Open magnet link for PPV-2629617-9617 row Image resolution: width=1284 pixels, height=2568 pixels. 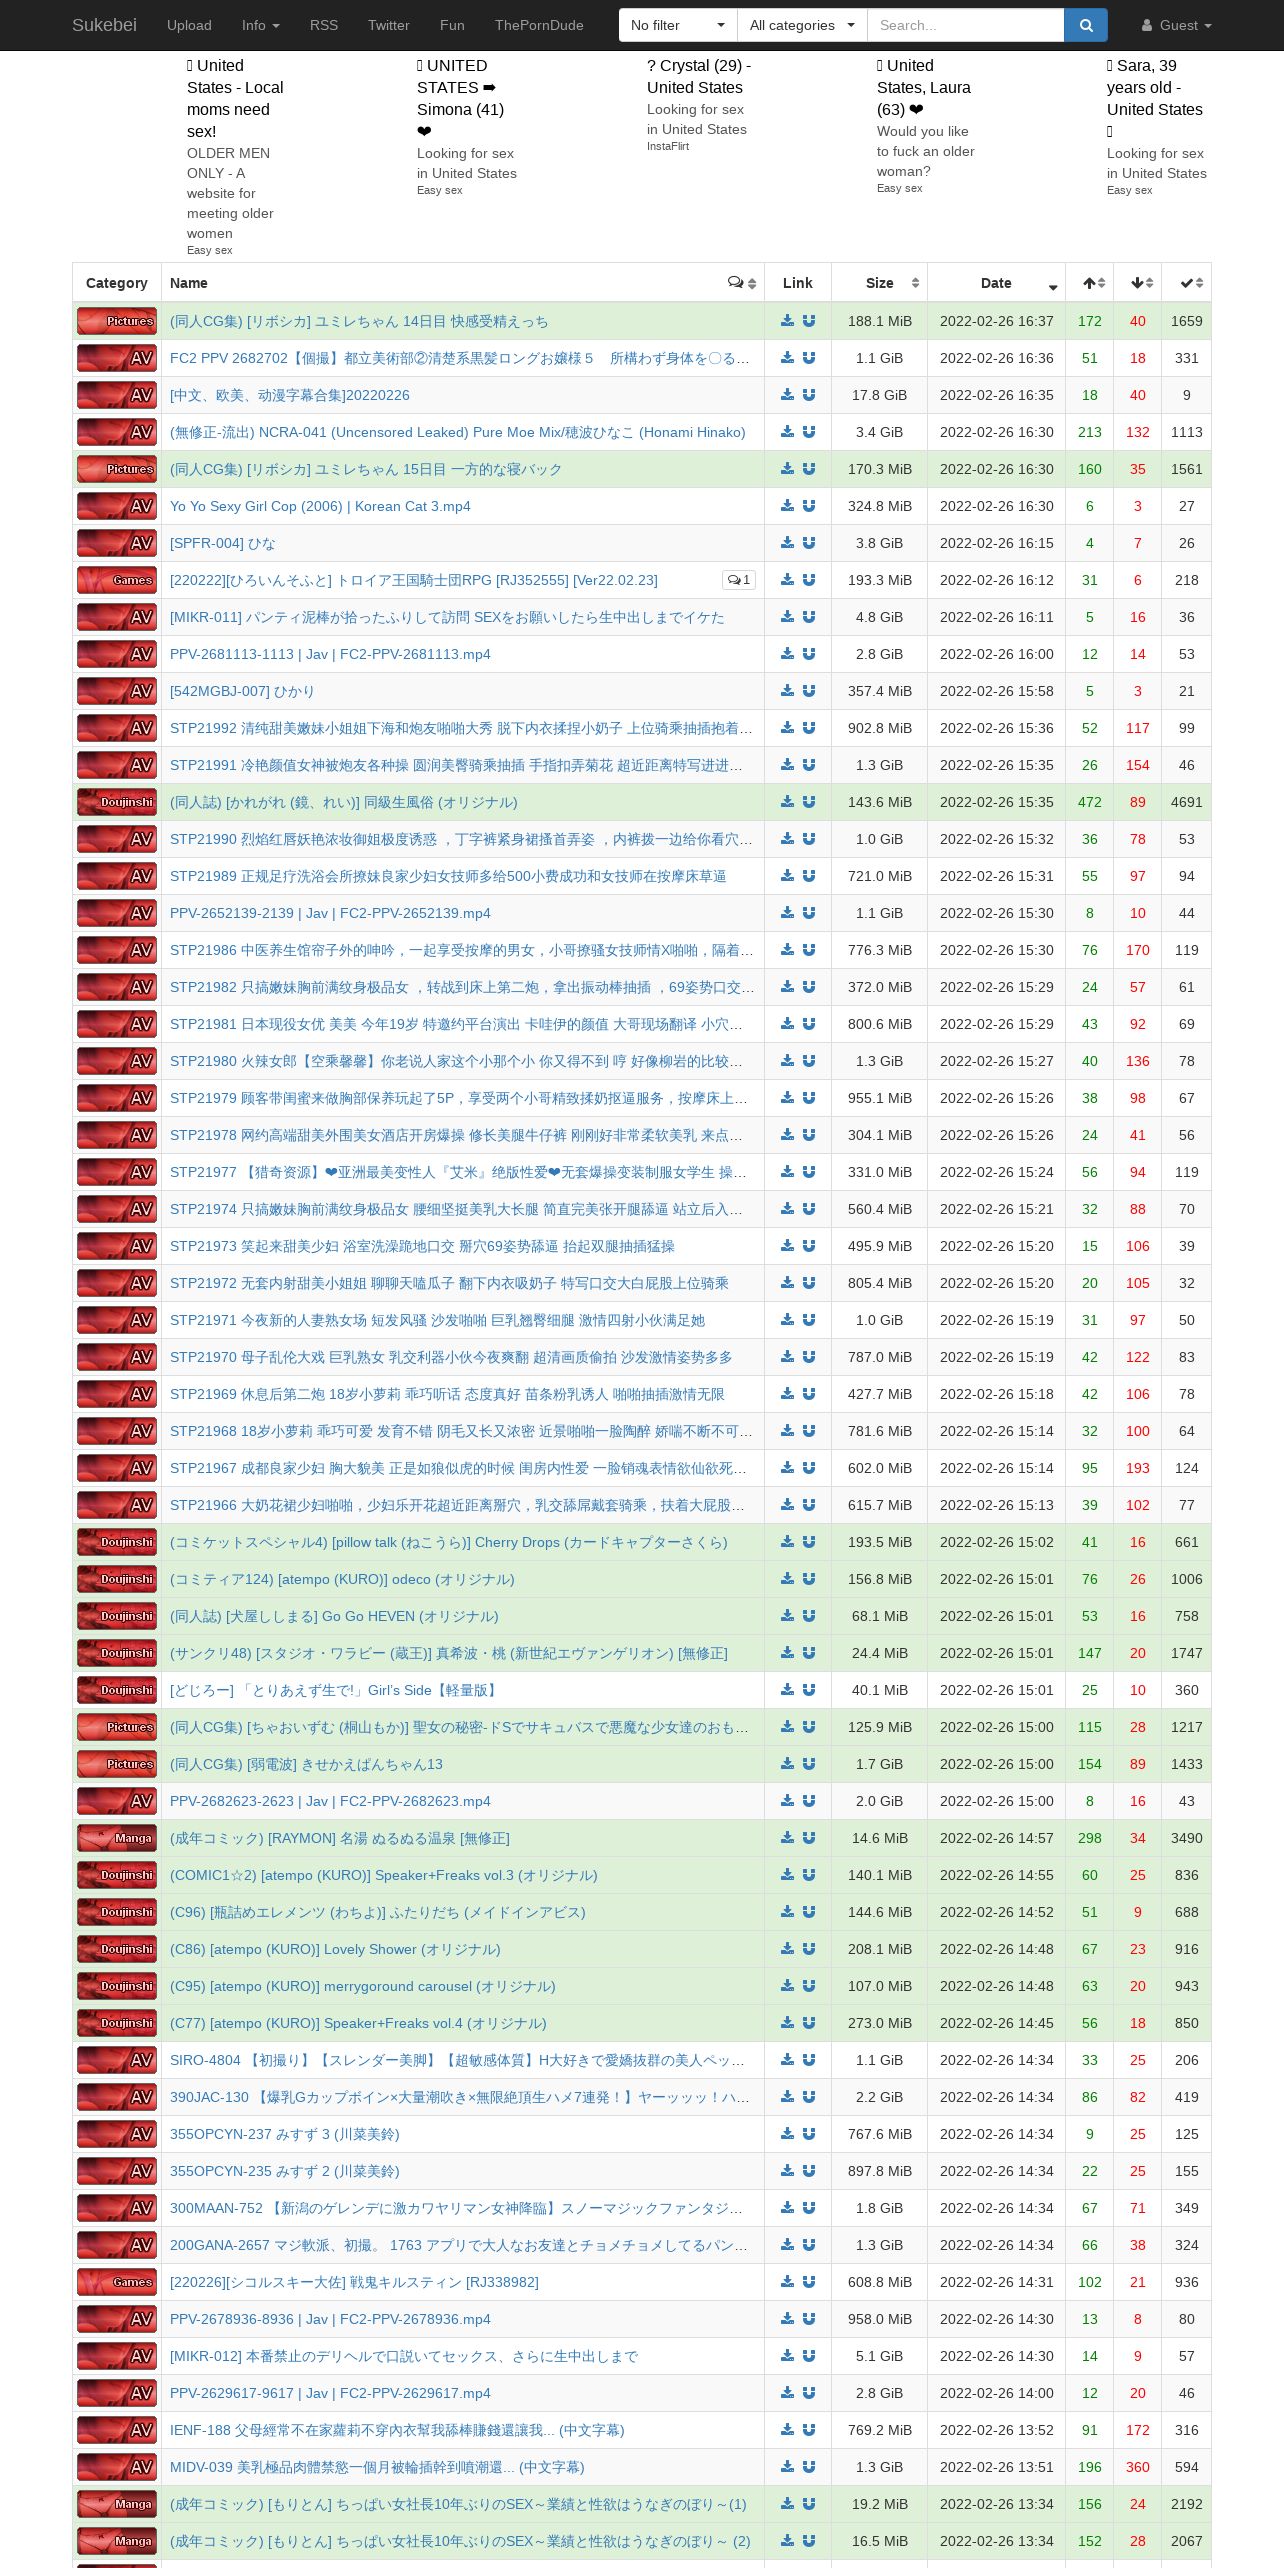(x=809, y=2393)
